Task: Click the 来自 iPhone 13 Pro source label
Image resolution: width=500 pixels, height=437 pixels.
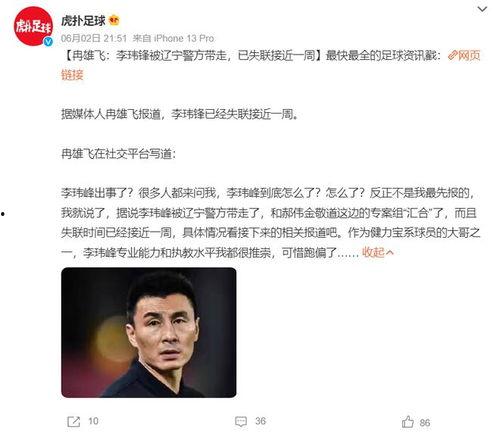Action: [x=173, y=38]
